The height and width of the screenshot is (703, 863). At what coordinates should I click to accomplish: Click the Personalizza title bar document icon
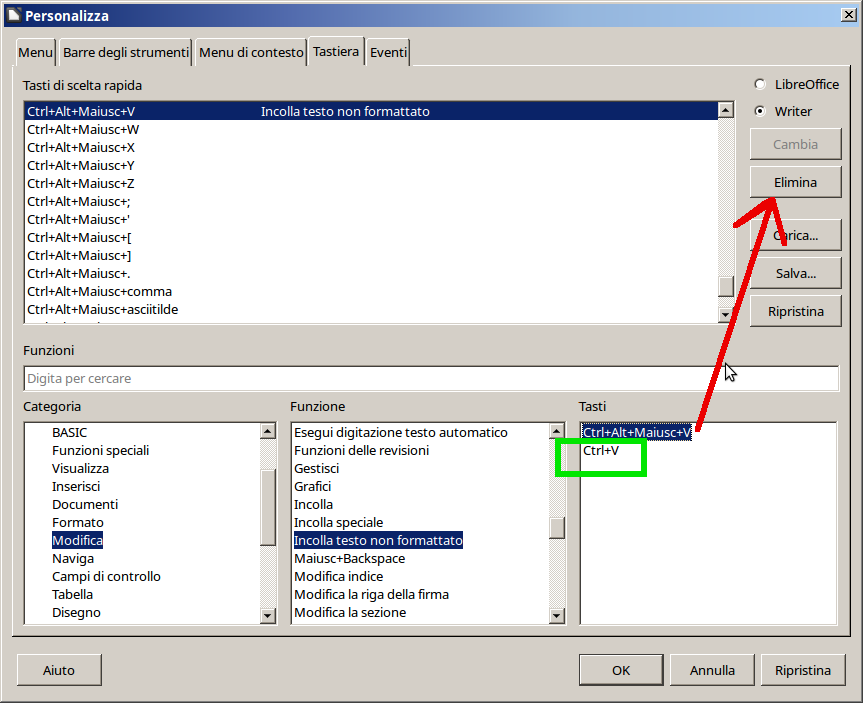14,15
